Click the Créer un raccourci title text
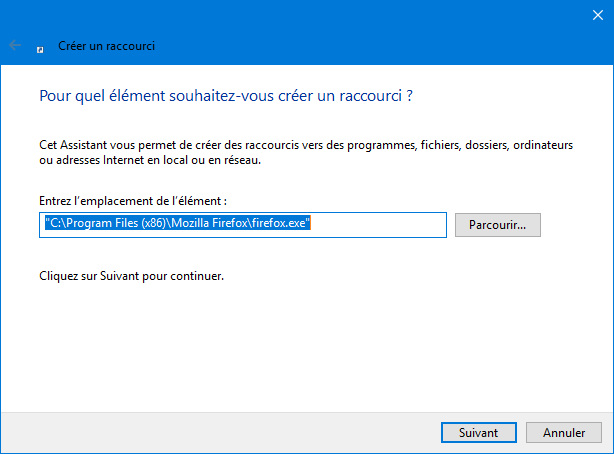 (x=107, y=46)
